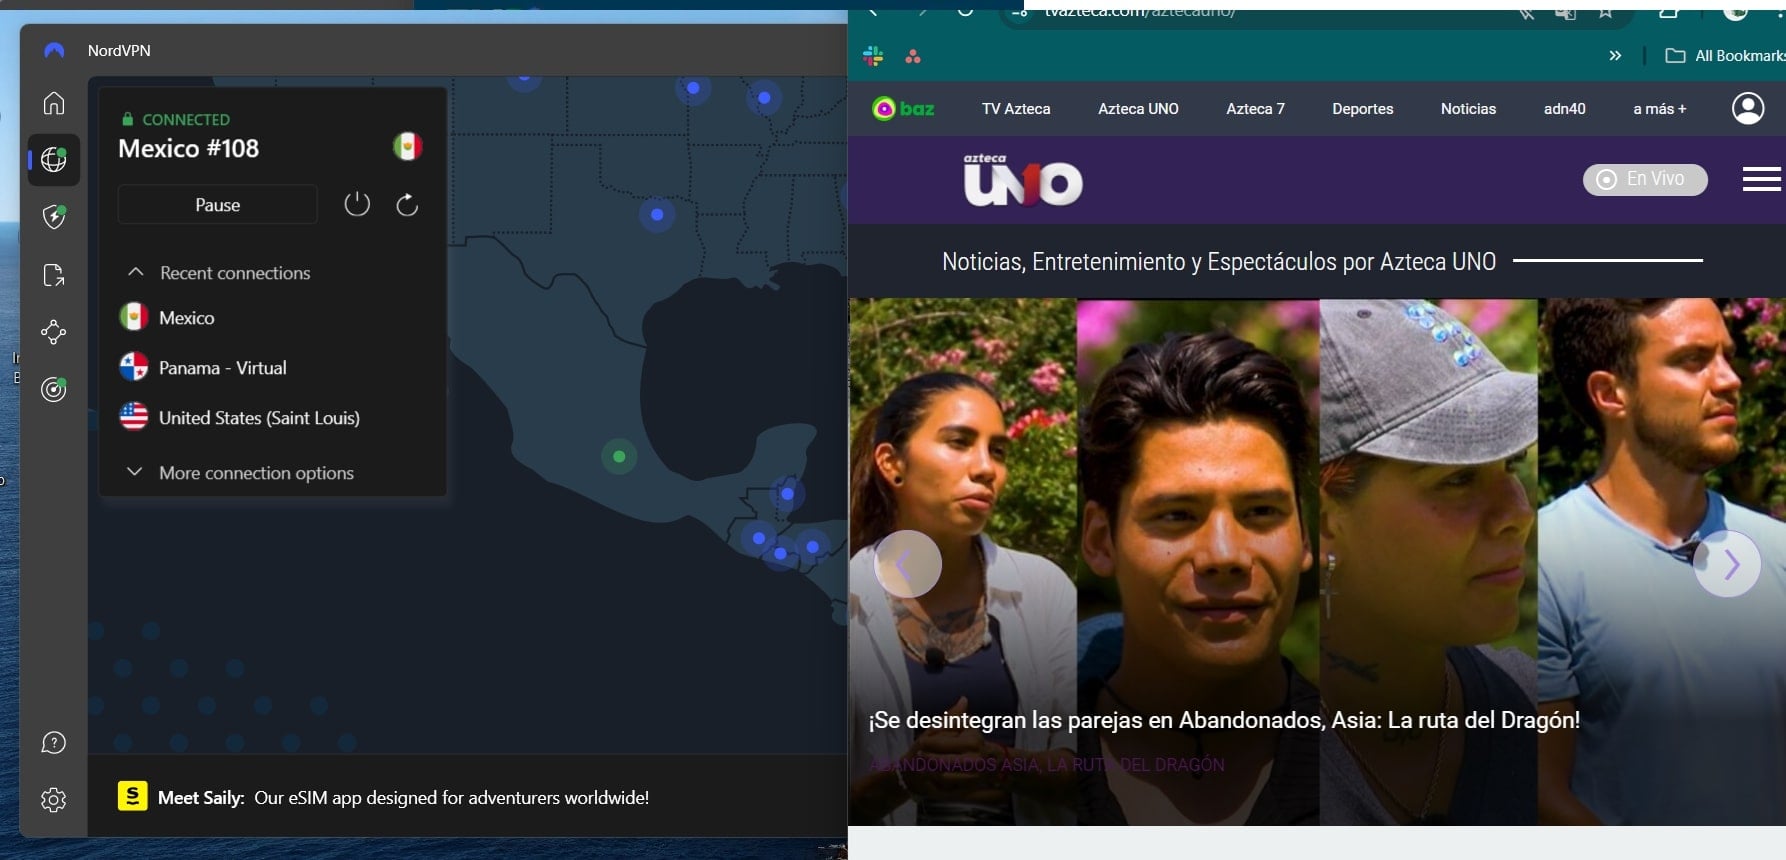This screenshot has width=1786, height=860.
Task: Reconnect using the refresh arrow icon
Action: coord(407,205)
